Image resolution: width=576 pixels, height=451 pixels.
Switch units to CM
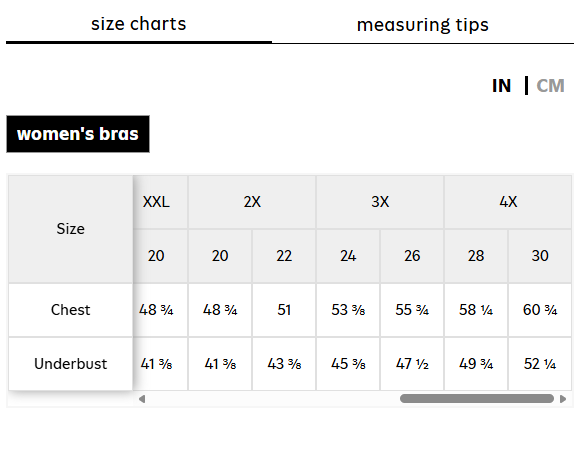tap(550, 86)
